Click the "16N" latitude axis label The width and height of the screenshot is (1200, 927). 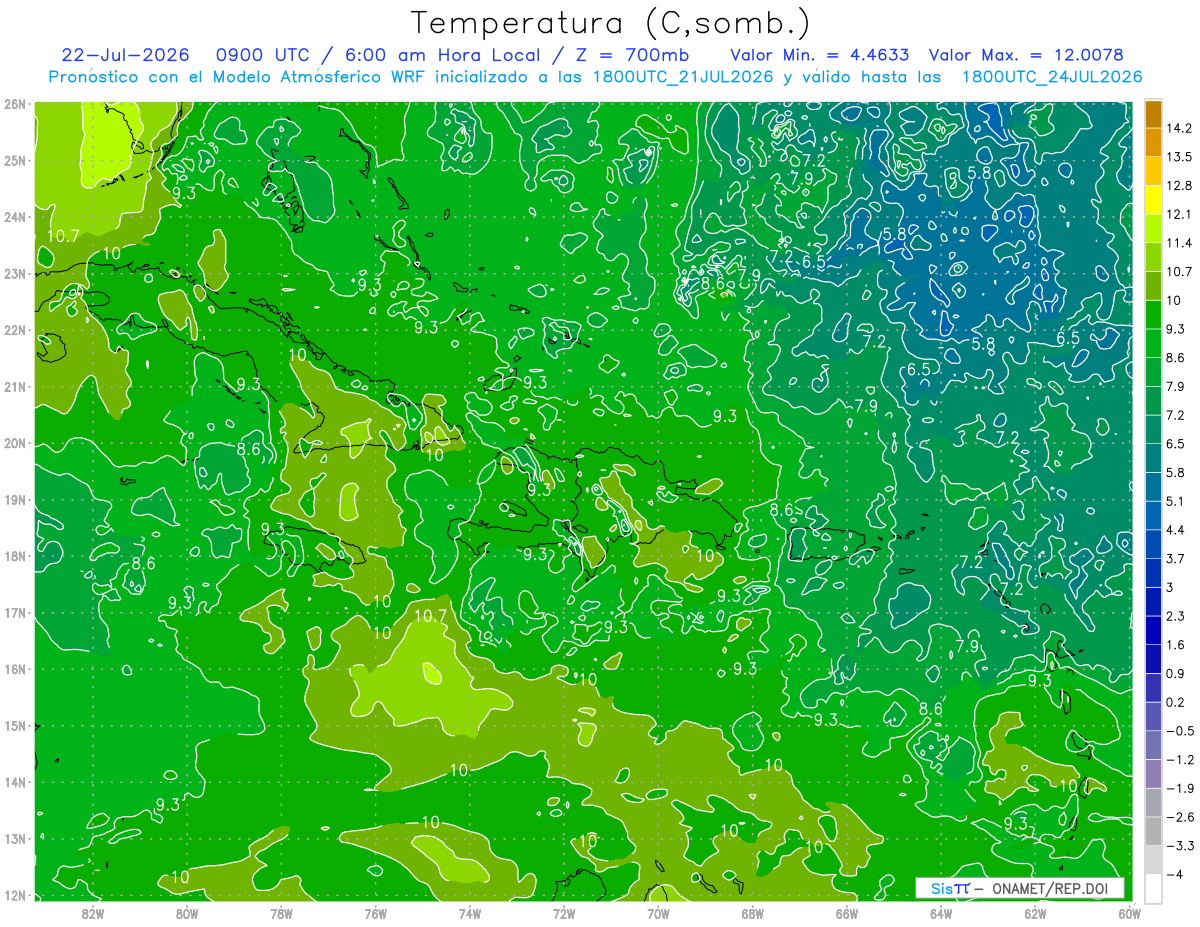[15, 669]
